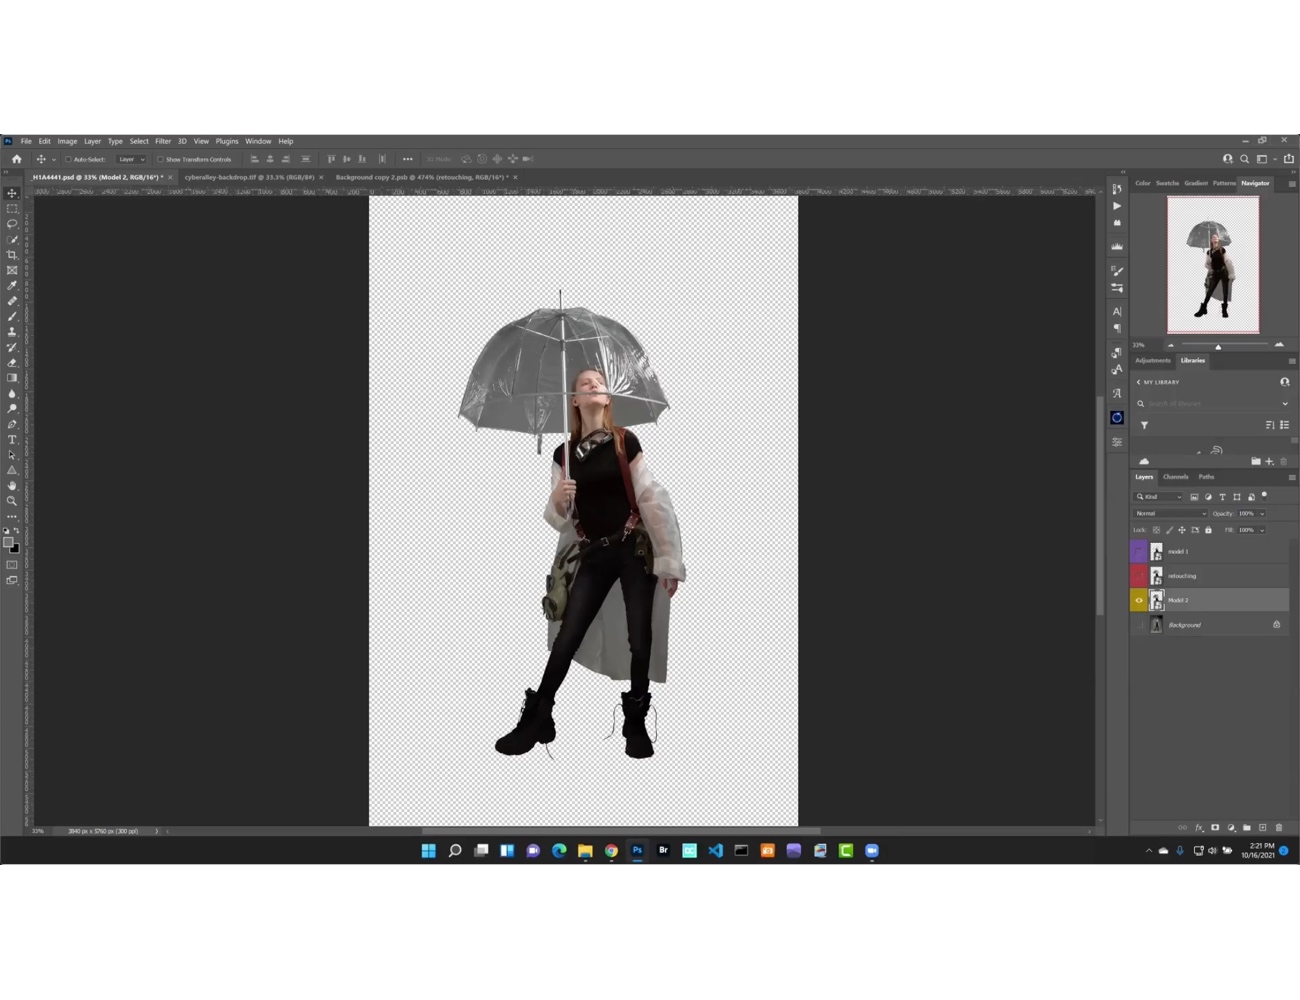Viewport: 1300px width, 1000px height.
Task: Click the foreground color swatch
Action: tap(10, 540)
